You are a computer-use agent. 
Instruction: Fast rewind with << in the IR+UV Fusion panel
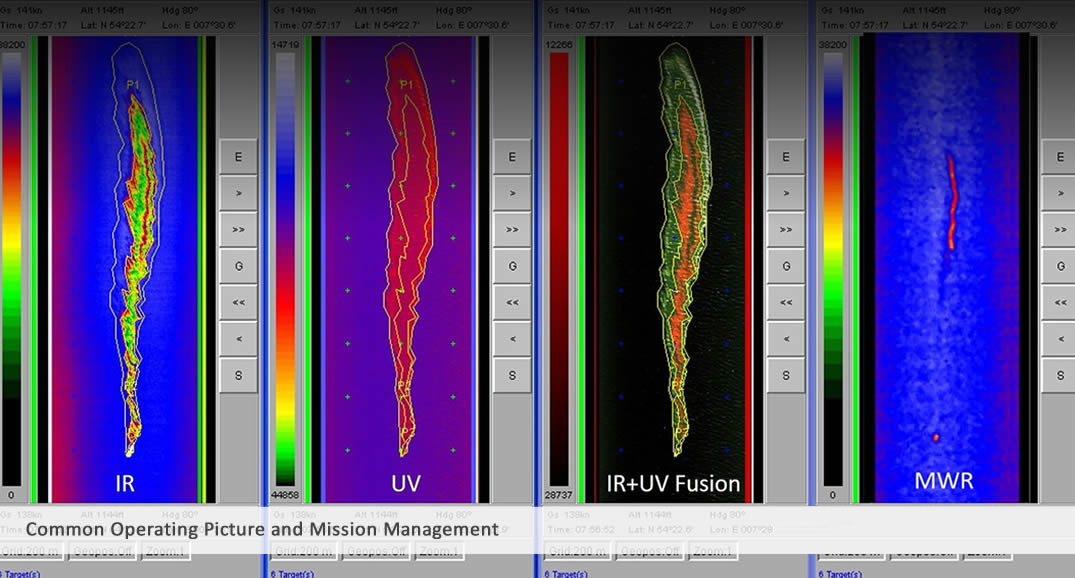pyautogui.click(x=785, y=302)
